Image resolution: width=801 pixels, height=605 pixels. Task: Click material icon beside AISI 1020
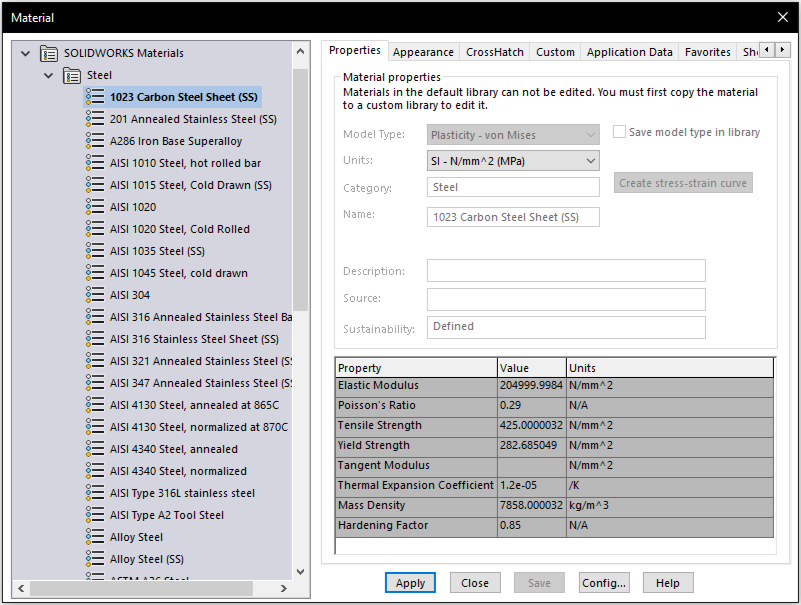(x=95, y=207)
